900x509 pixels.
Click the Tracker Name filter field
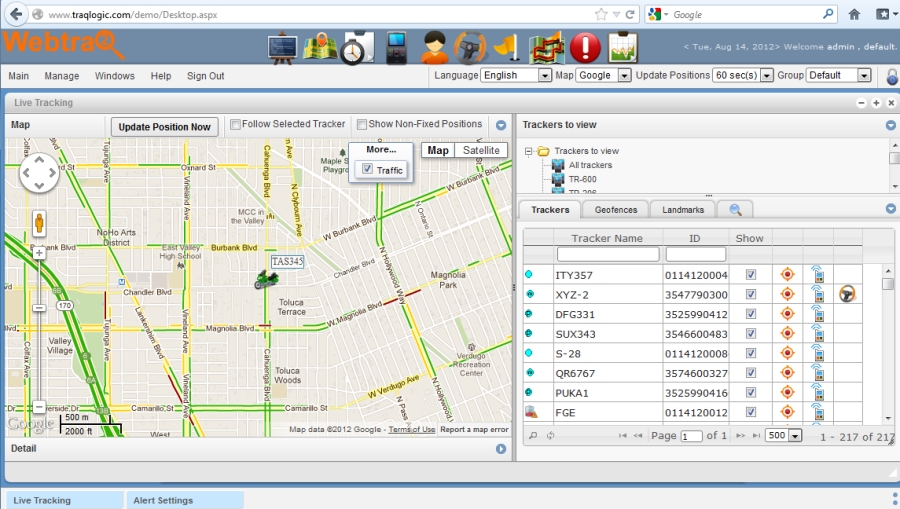(608, 254)
